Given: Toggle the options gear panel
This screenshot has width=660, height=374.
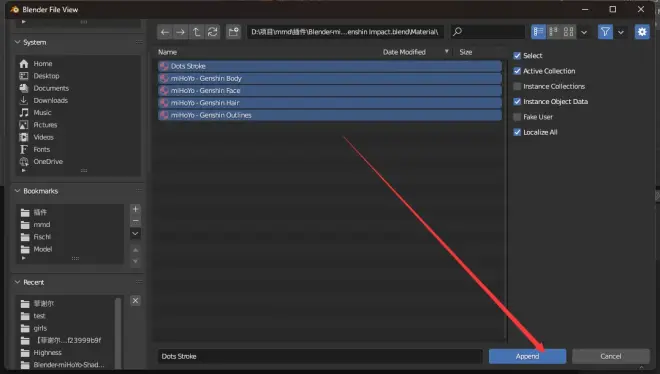Looking at the screenshot, I should click(x=642, y=32).
